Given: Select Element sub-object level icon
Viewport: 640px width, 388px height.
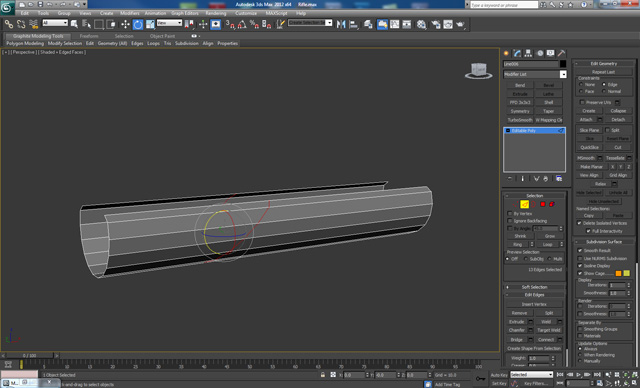Looking at the screenshot, I should (x=552, y=204).
